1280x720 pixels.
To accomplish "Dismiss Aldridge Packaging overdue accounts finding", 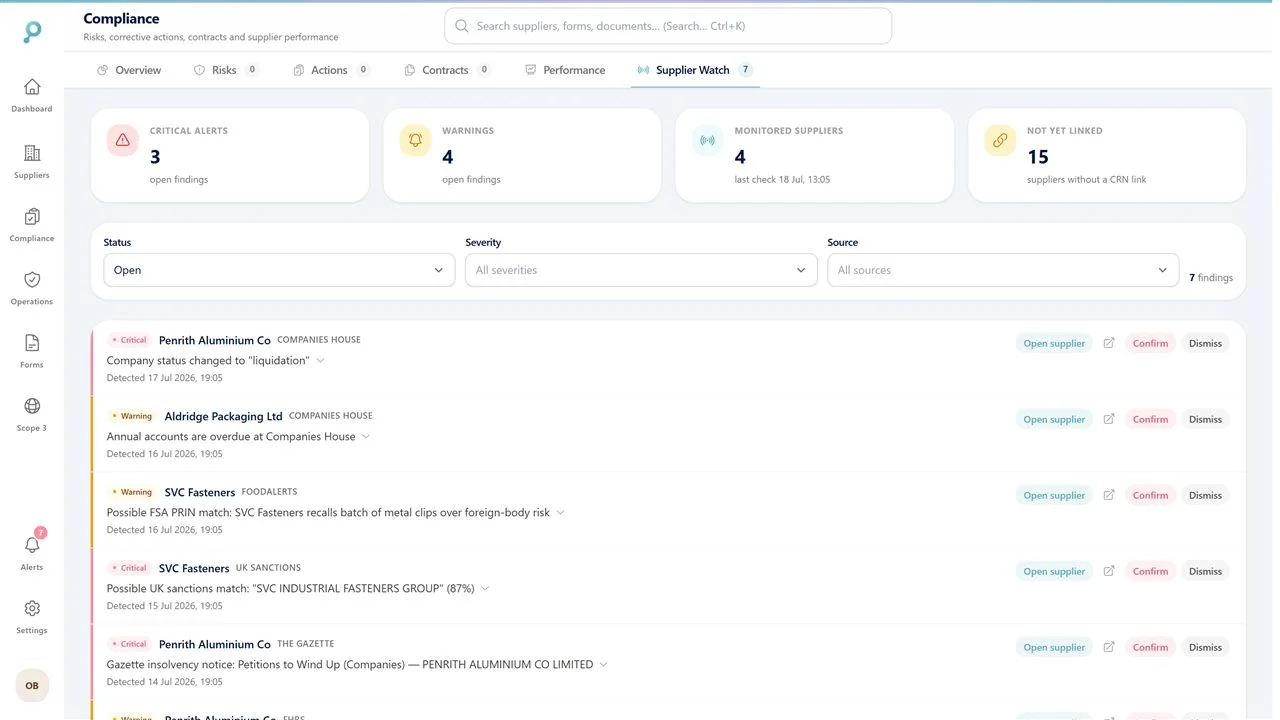I will [1205, 419].
